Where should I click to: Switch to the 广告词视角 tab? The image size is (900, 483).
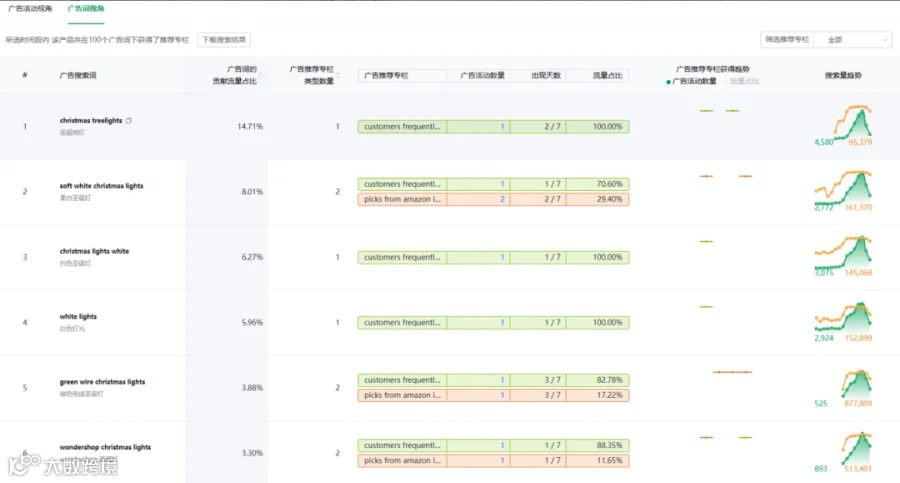86,9
